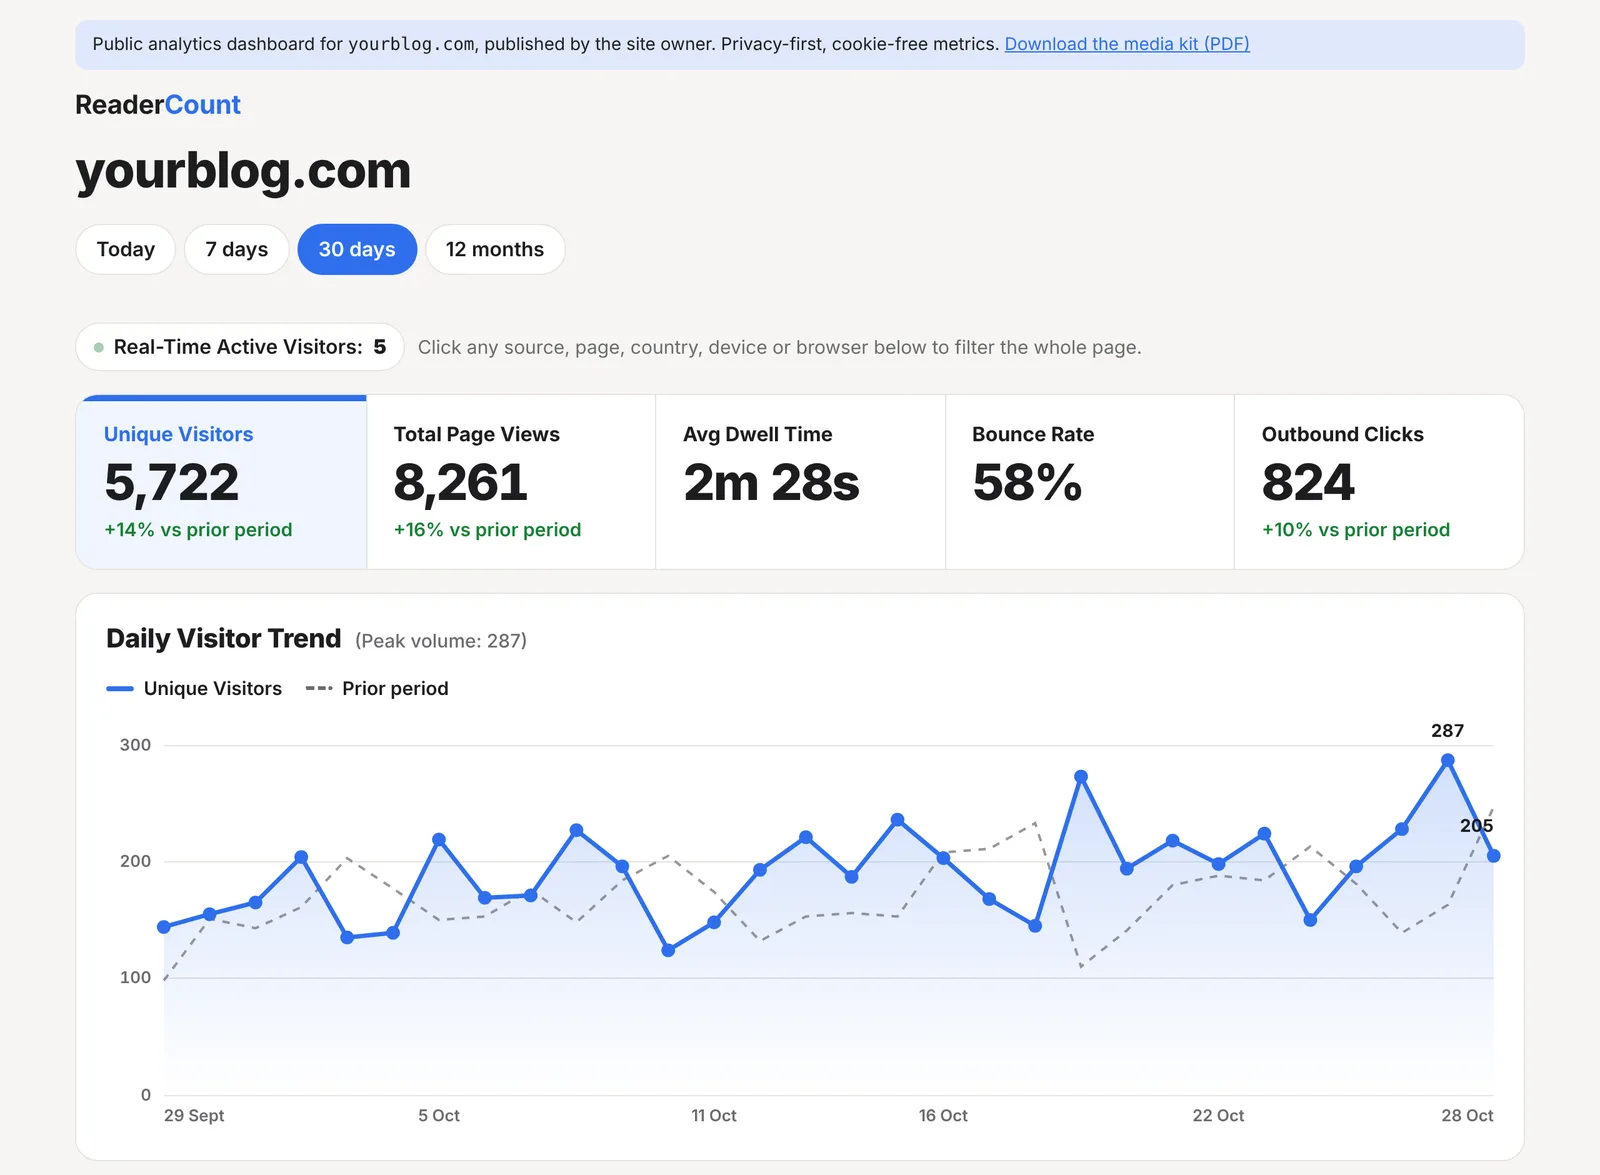1600x1175 pixels.
Task: Click the 5,722 unique visitors value
Action: (x=172, y=483)
